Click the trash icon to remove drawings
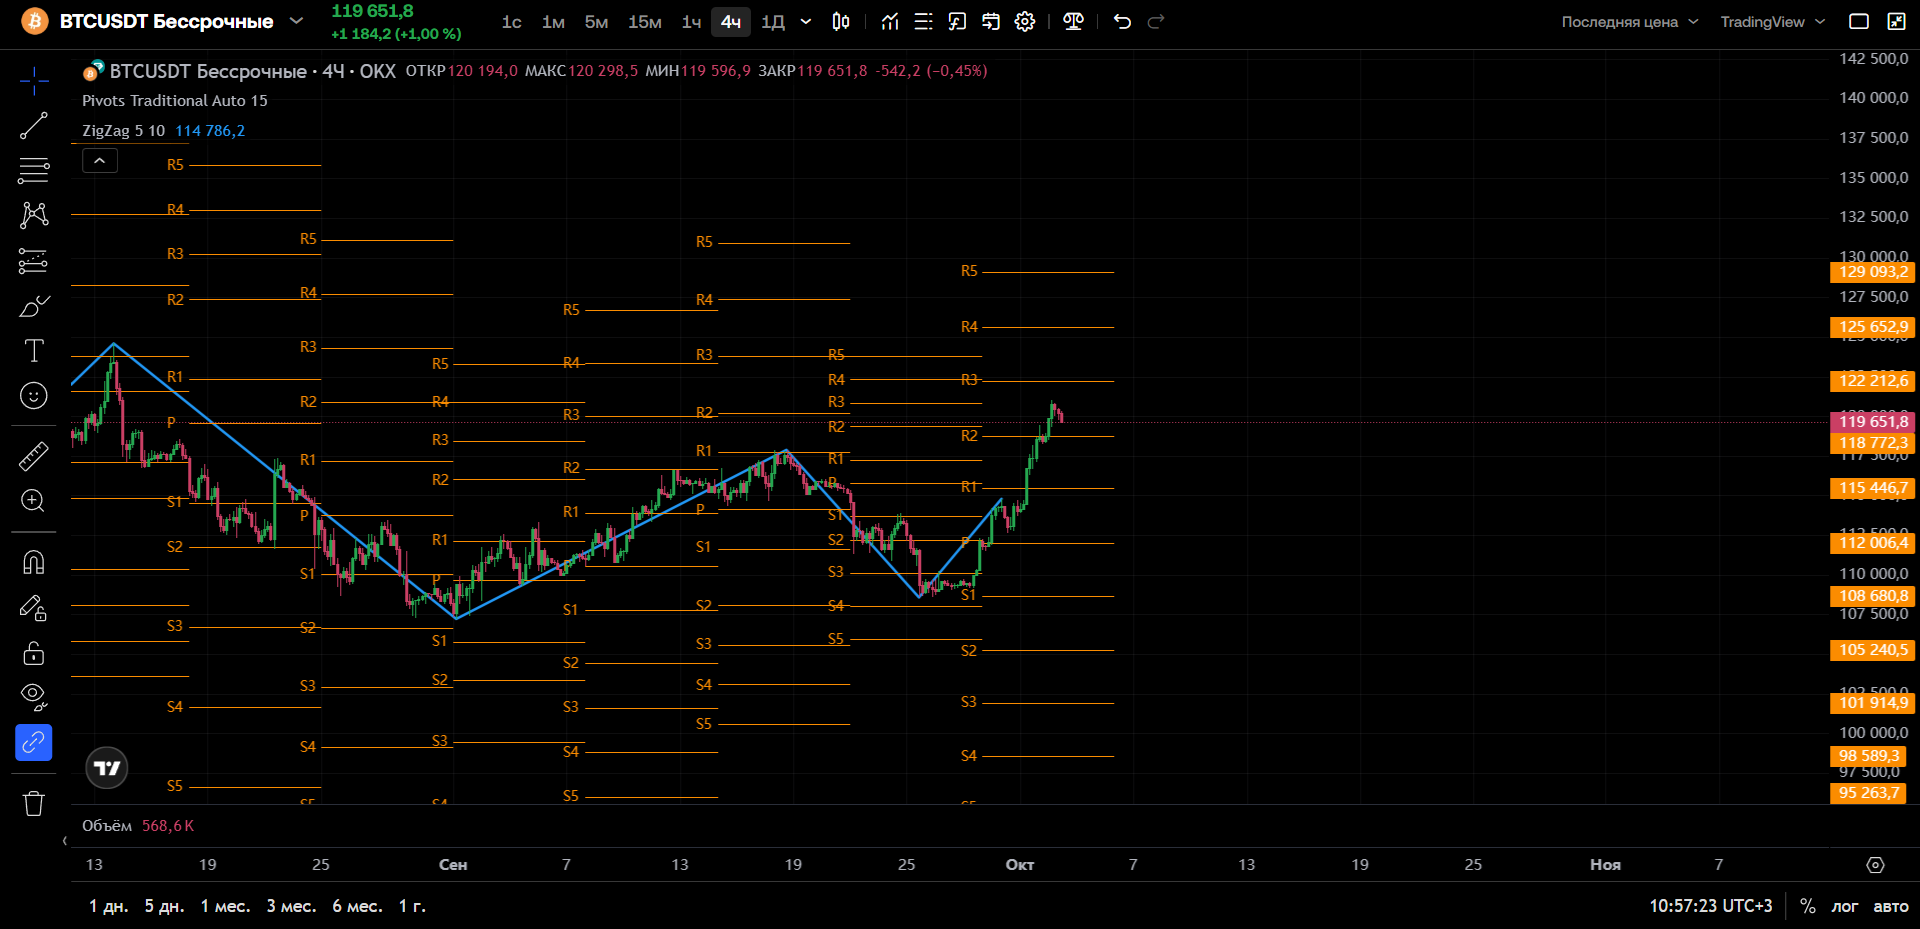1920x929 pixels. [x=34, y=803]
